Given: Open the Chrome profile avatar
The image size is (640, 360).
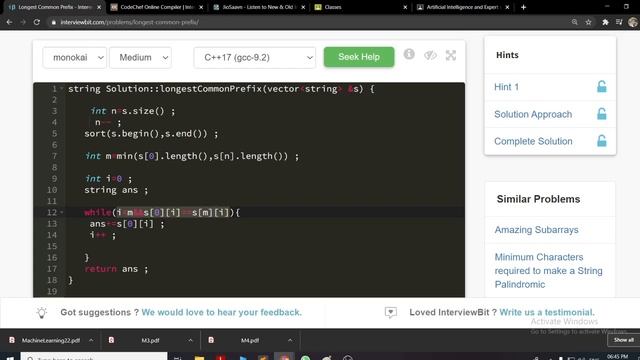Looking at the screenshot, I should pyautogui.click(x=633, y=22).
